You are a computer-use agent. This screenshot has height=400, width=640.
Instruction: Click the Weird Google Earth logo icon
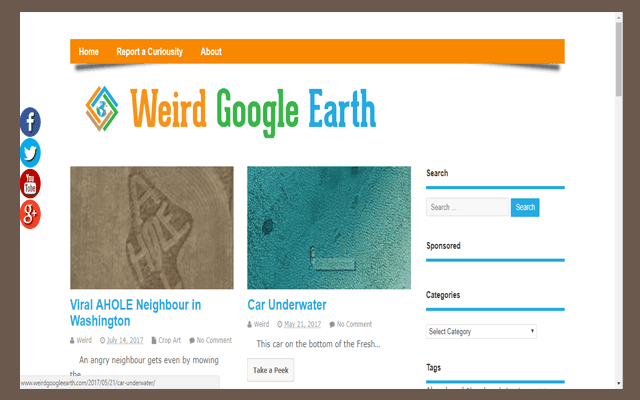[x=102, y=109]
